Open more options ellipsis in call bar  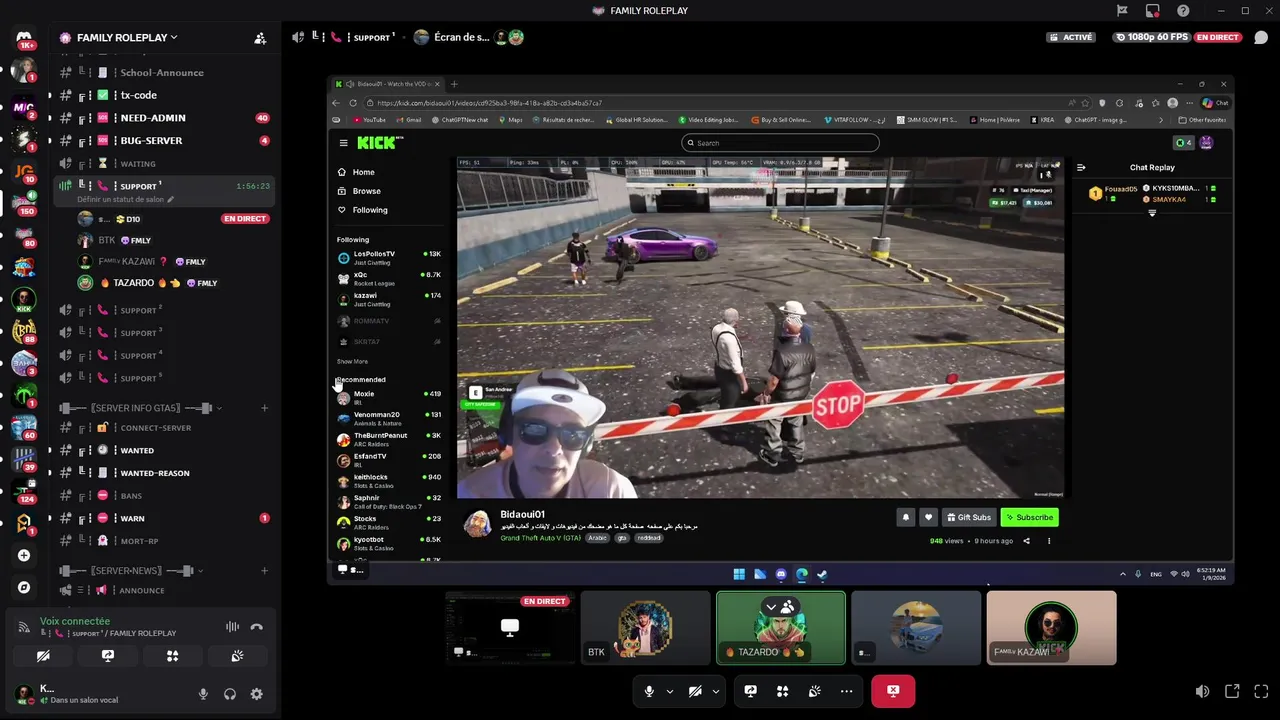click(x=846, y=691)
